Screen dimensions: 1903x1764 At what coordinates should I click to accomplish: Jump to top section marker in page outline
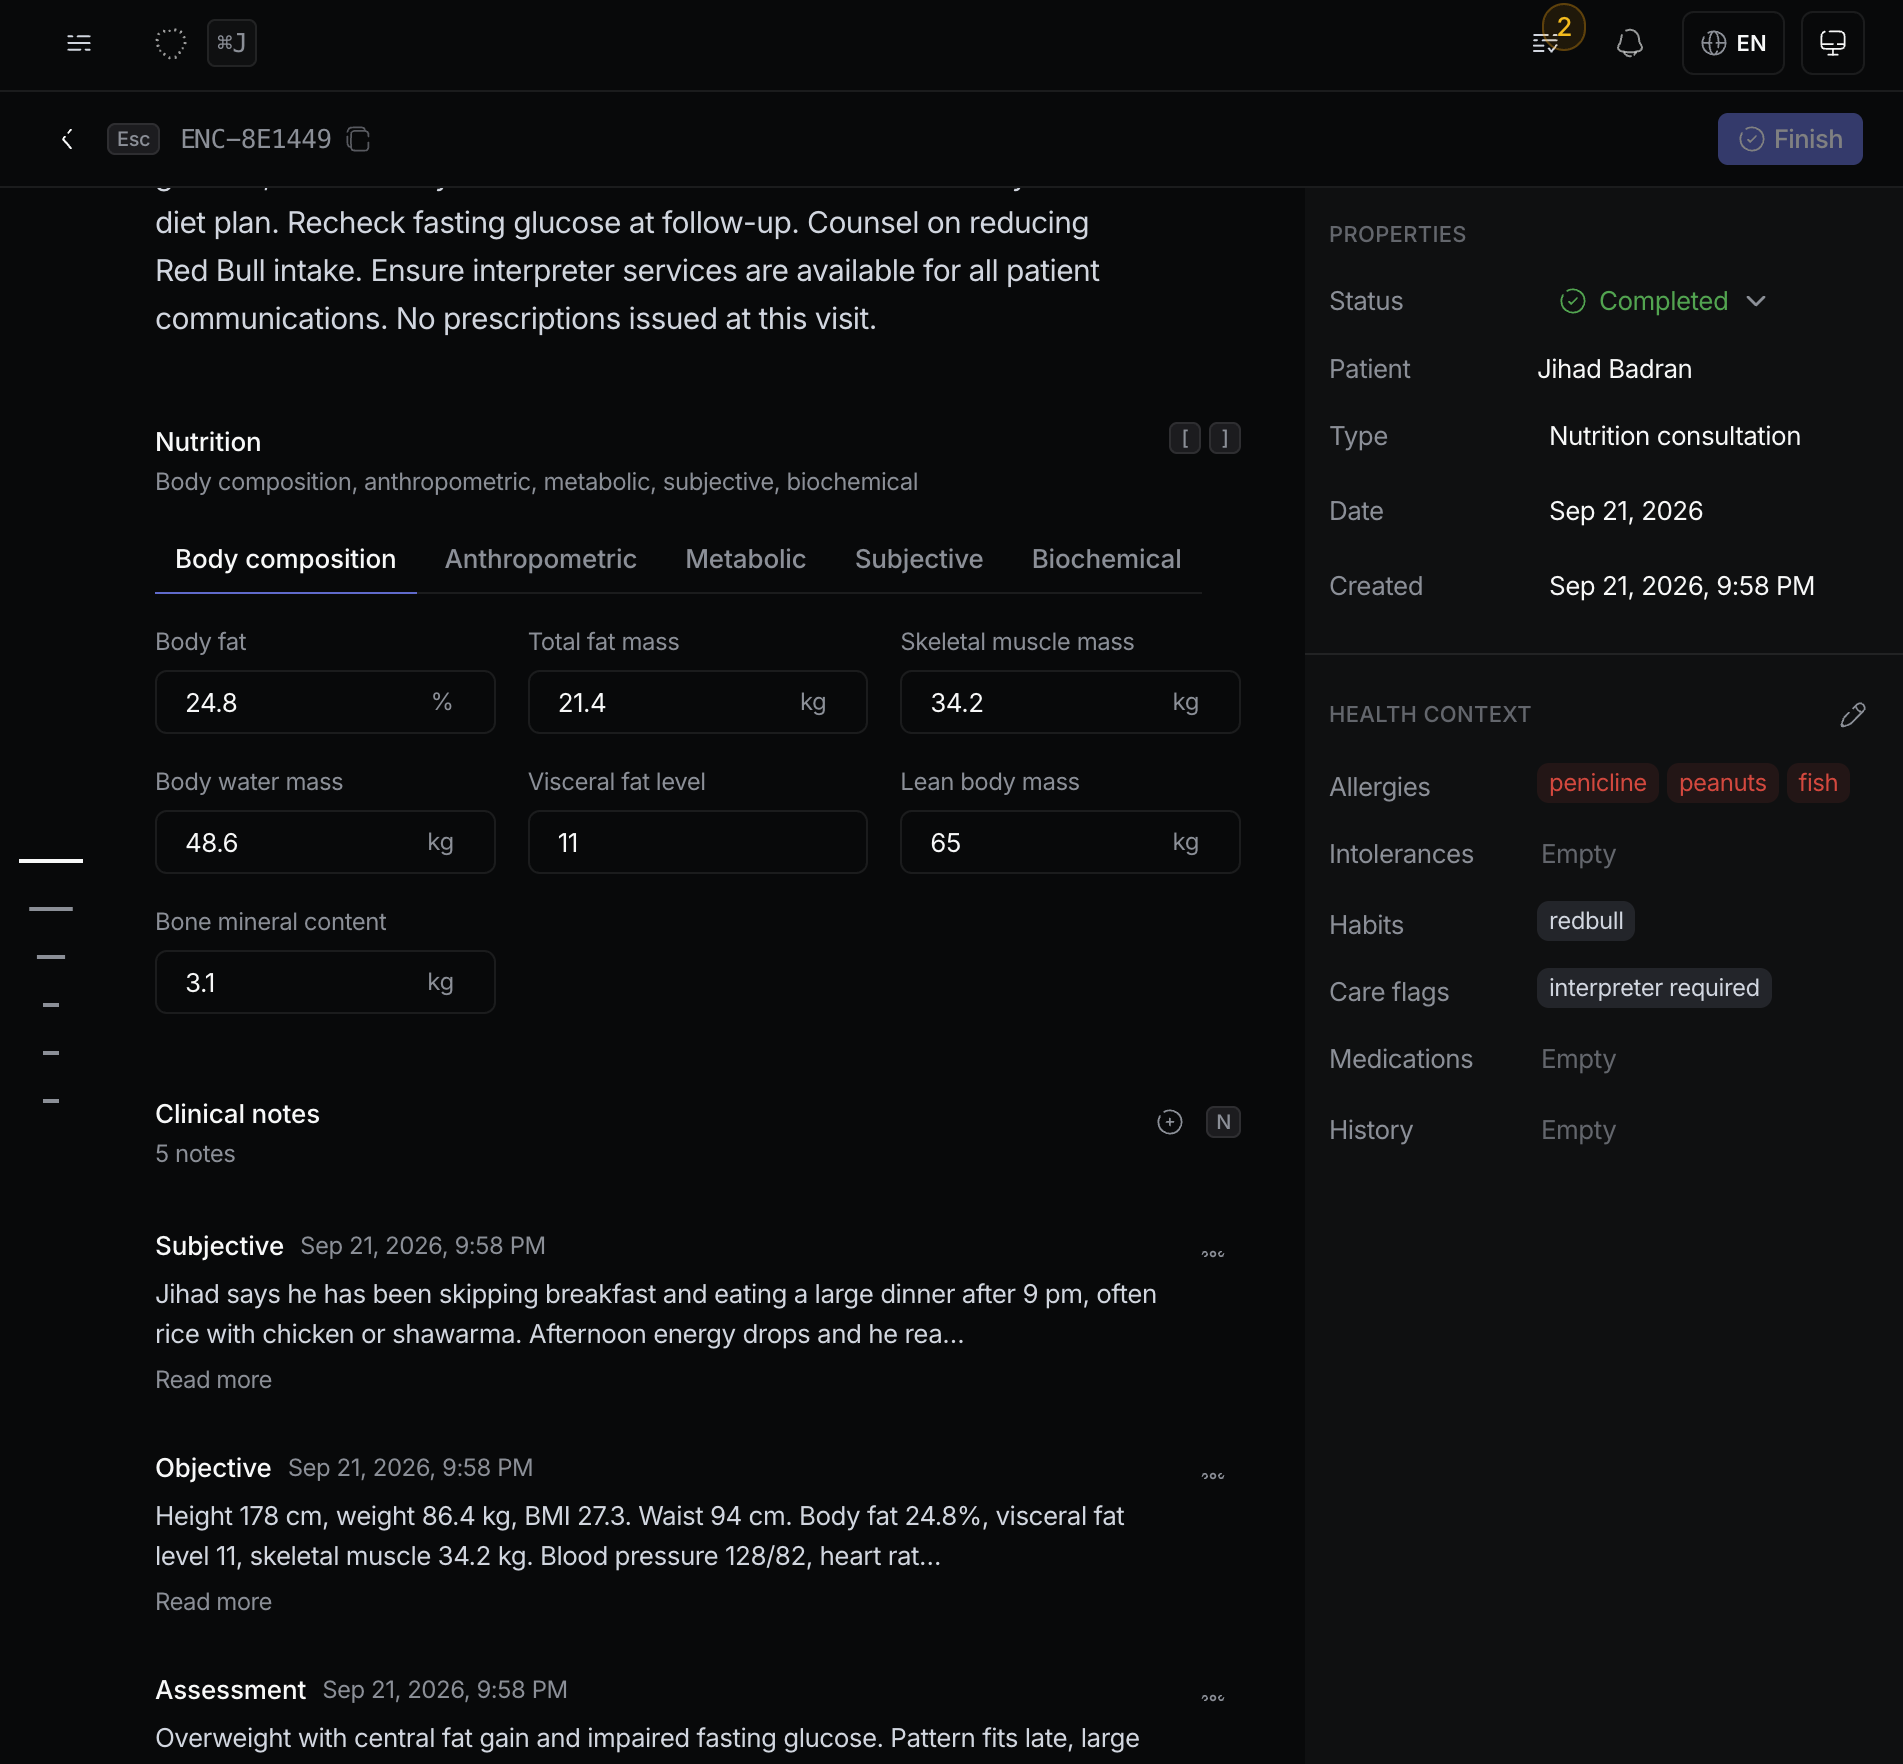[x=51, y=860]
